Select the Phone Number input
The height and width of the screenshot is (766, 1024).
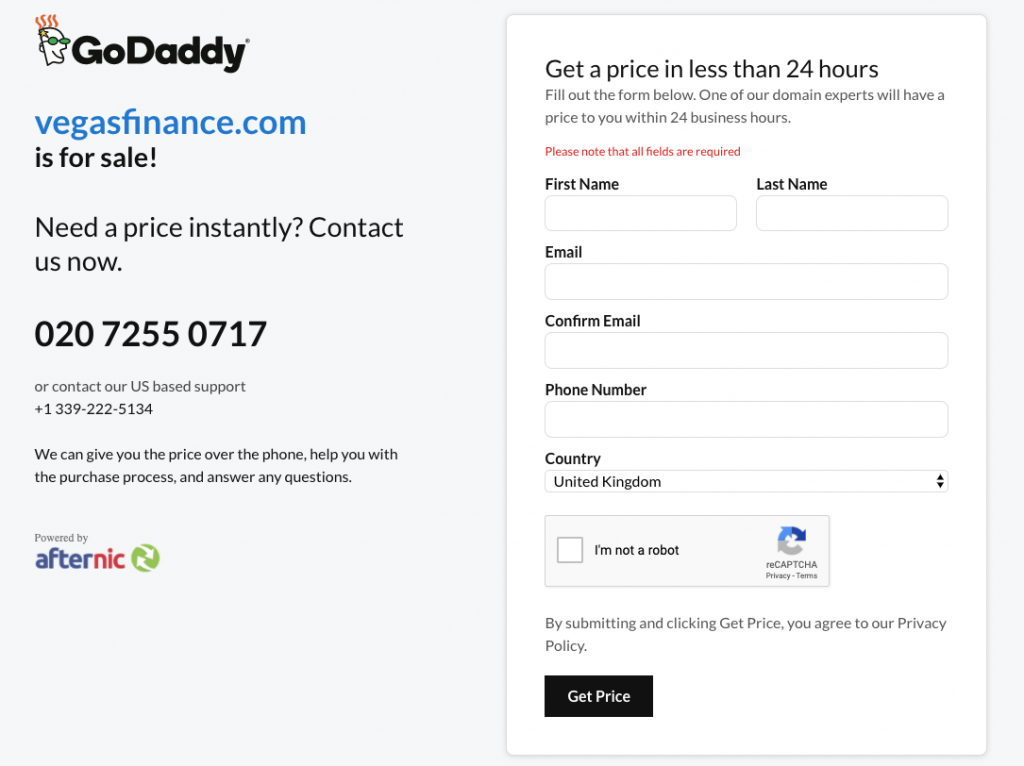click(745, 420)
